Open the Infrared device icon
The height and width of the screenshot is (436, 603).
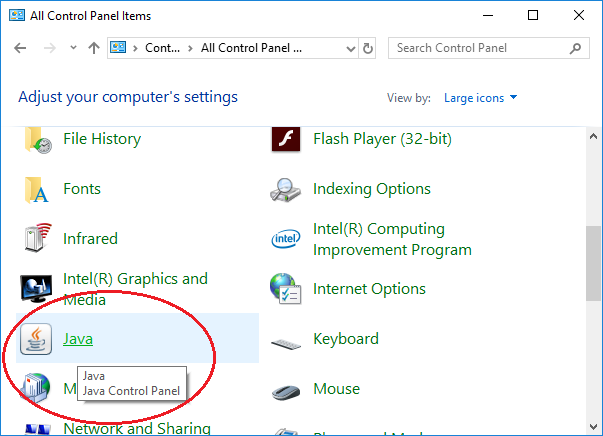click(x=38, y=238)
